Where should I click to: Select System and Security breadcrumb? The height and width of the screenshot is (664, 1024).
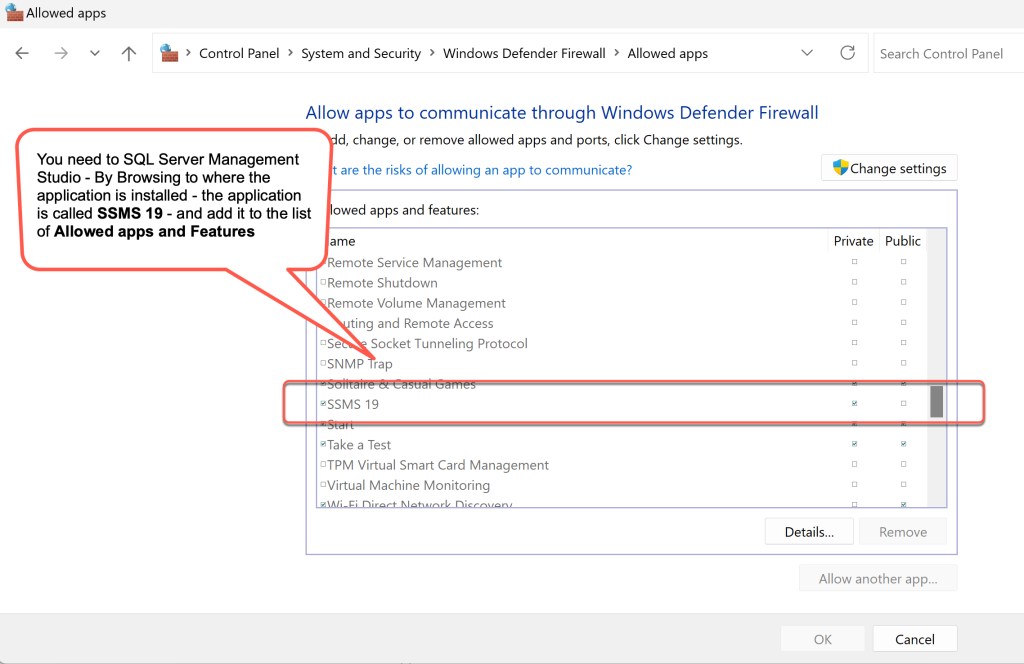[x=361, y=54]
